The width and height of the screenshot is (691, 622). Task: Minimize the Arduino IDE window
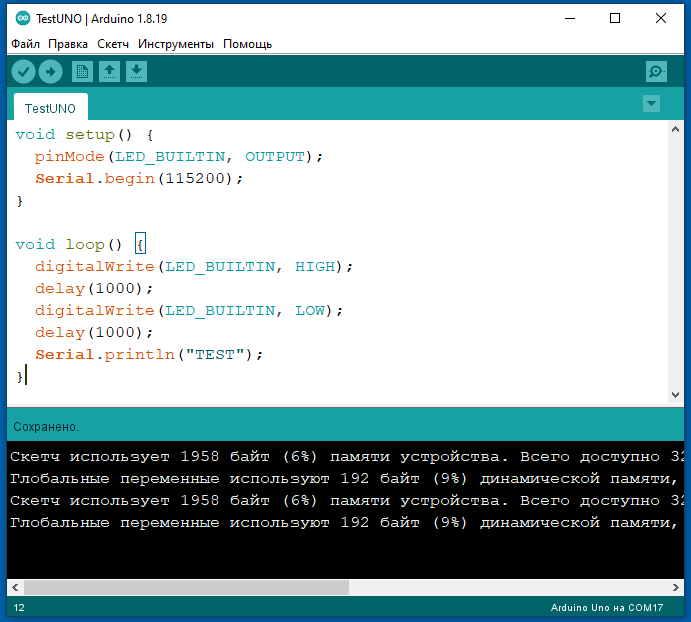click(570, 19)
